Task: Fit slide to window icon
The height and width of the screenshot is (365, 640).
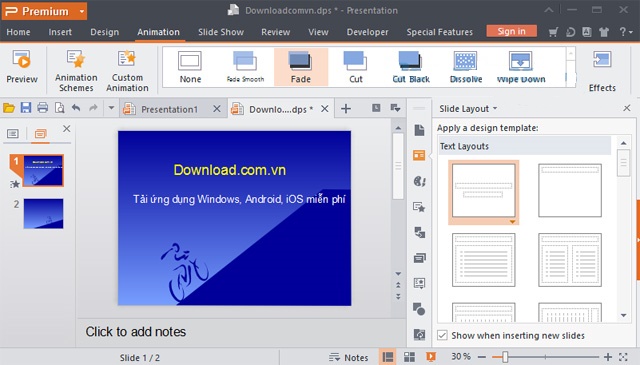Action: [623, 357]
